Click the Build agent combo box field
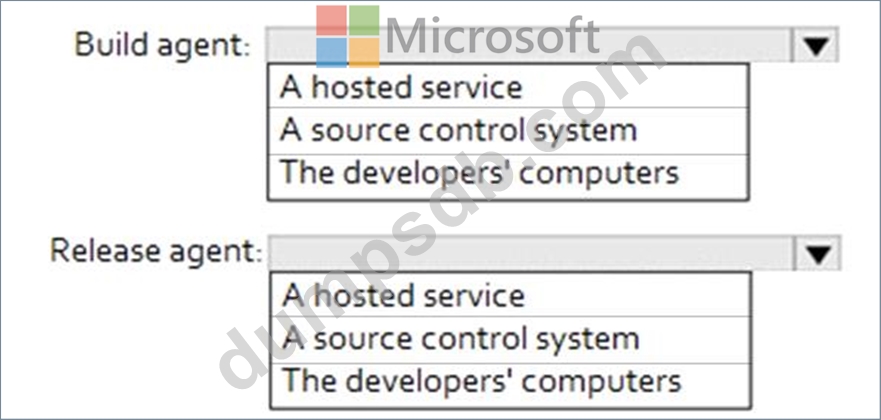 click(x=528, y=45)
